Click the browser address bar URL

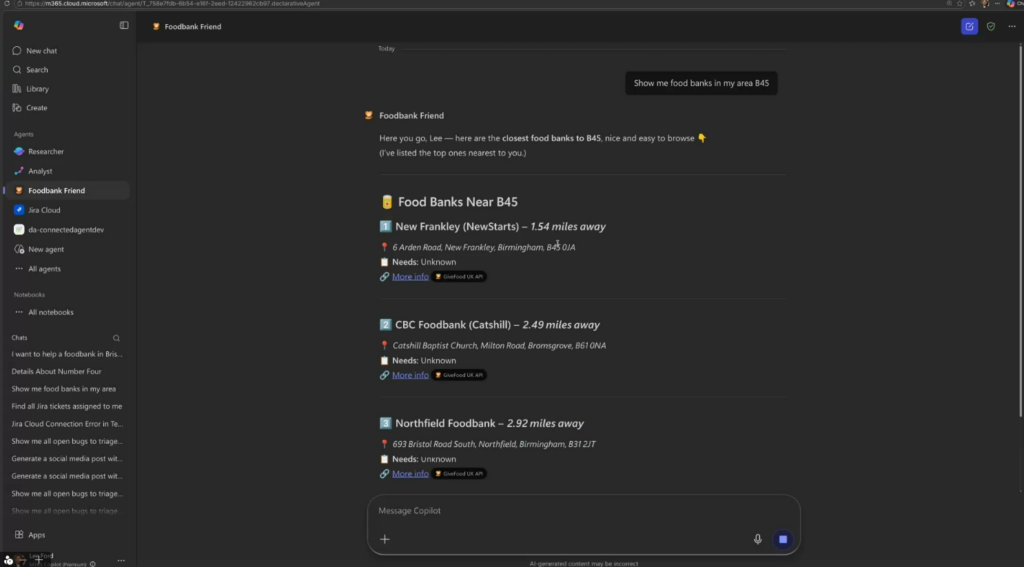(x=172, y=3)
